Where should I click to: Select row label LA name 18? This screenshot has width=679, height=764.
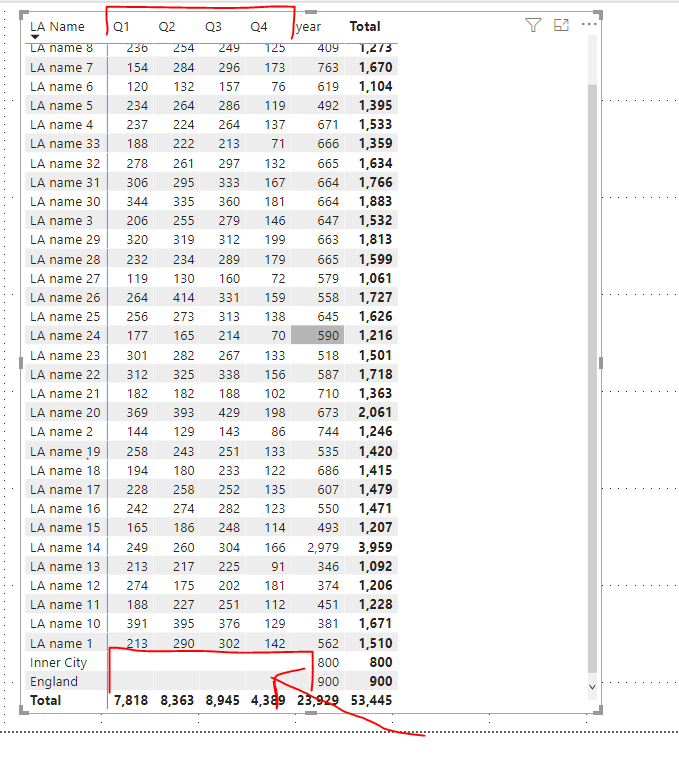(x=65, y=470)
